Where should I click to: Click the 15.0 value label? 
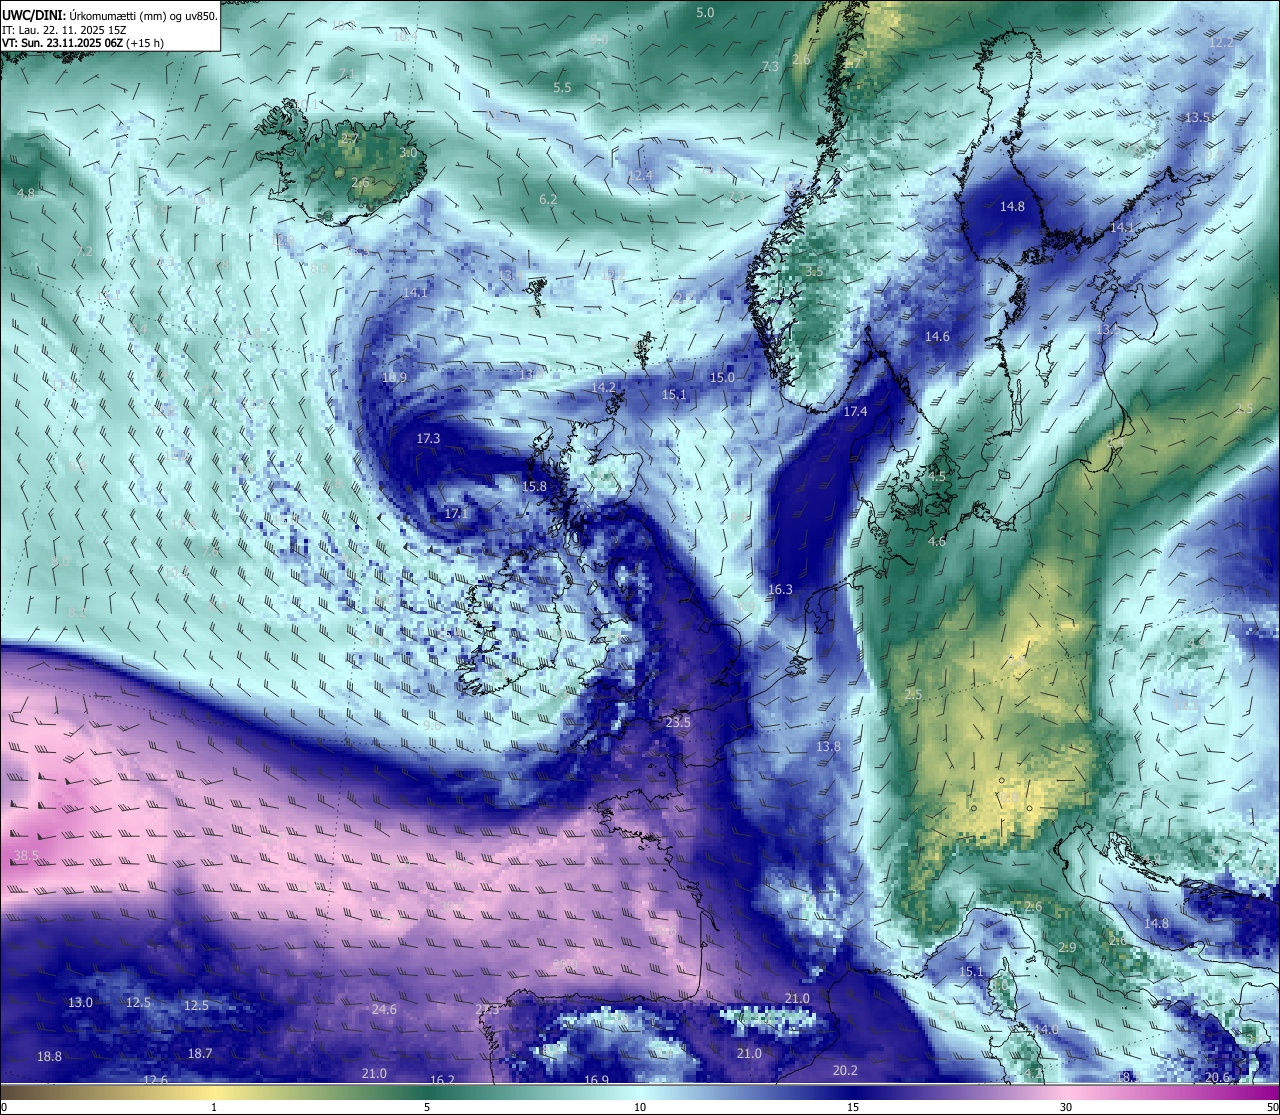[722, 377]
